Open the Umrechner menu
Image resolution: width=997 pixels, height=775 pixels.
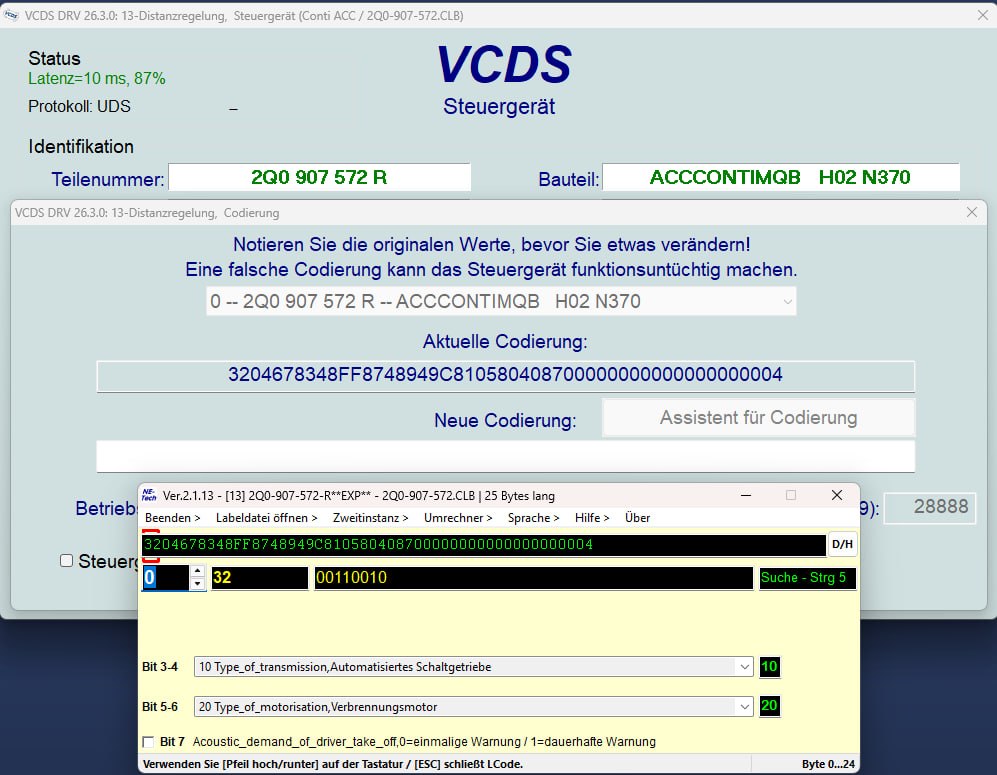tap(458, 518)
